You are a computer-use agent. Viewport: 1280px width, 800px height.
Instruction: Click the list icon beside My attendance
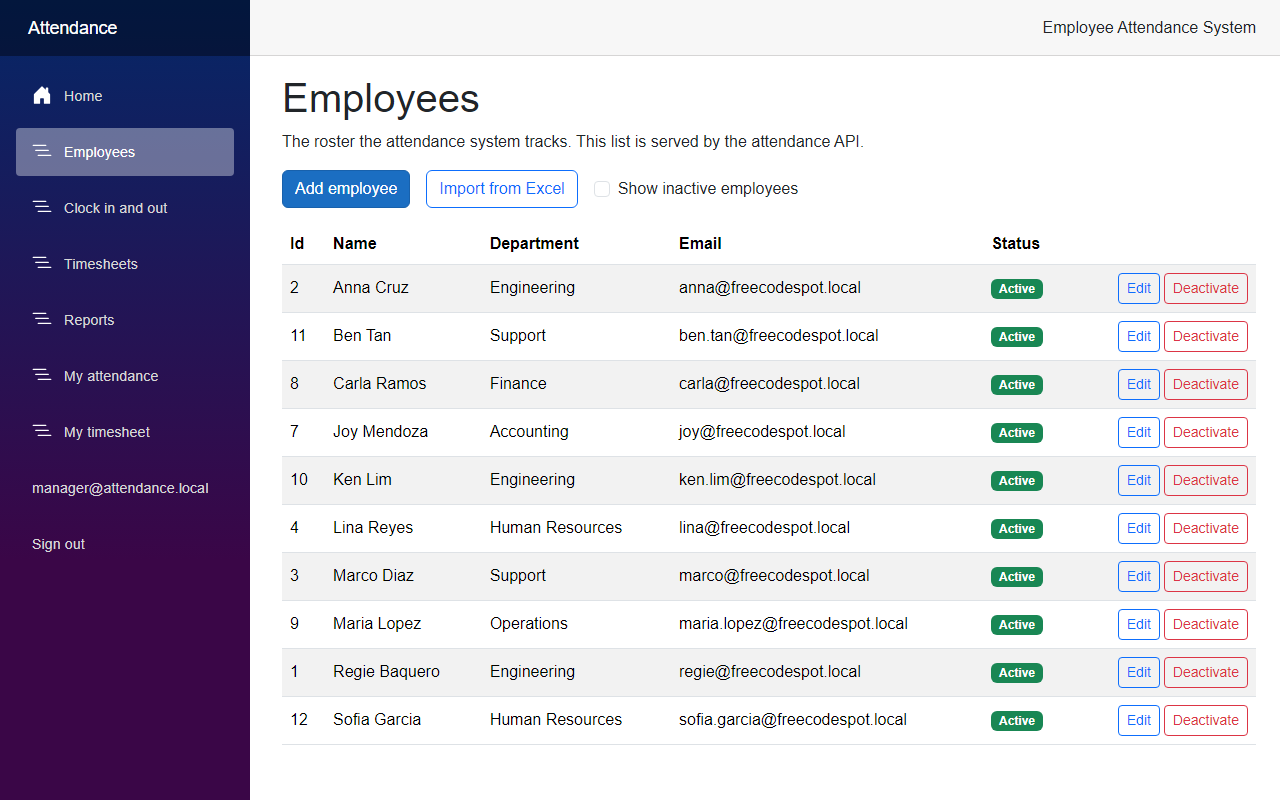pos(42,375)
